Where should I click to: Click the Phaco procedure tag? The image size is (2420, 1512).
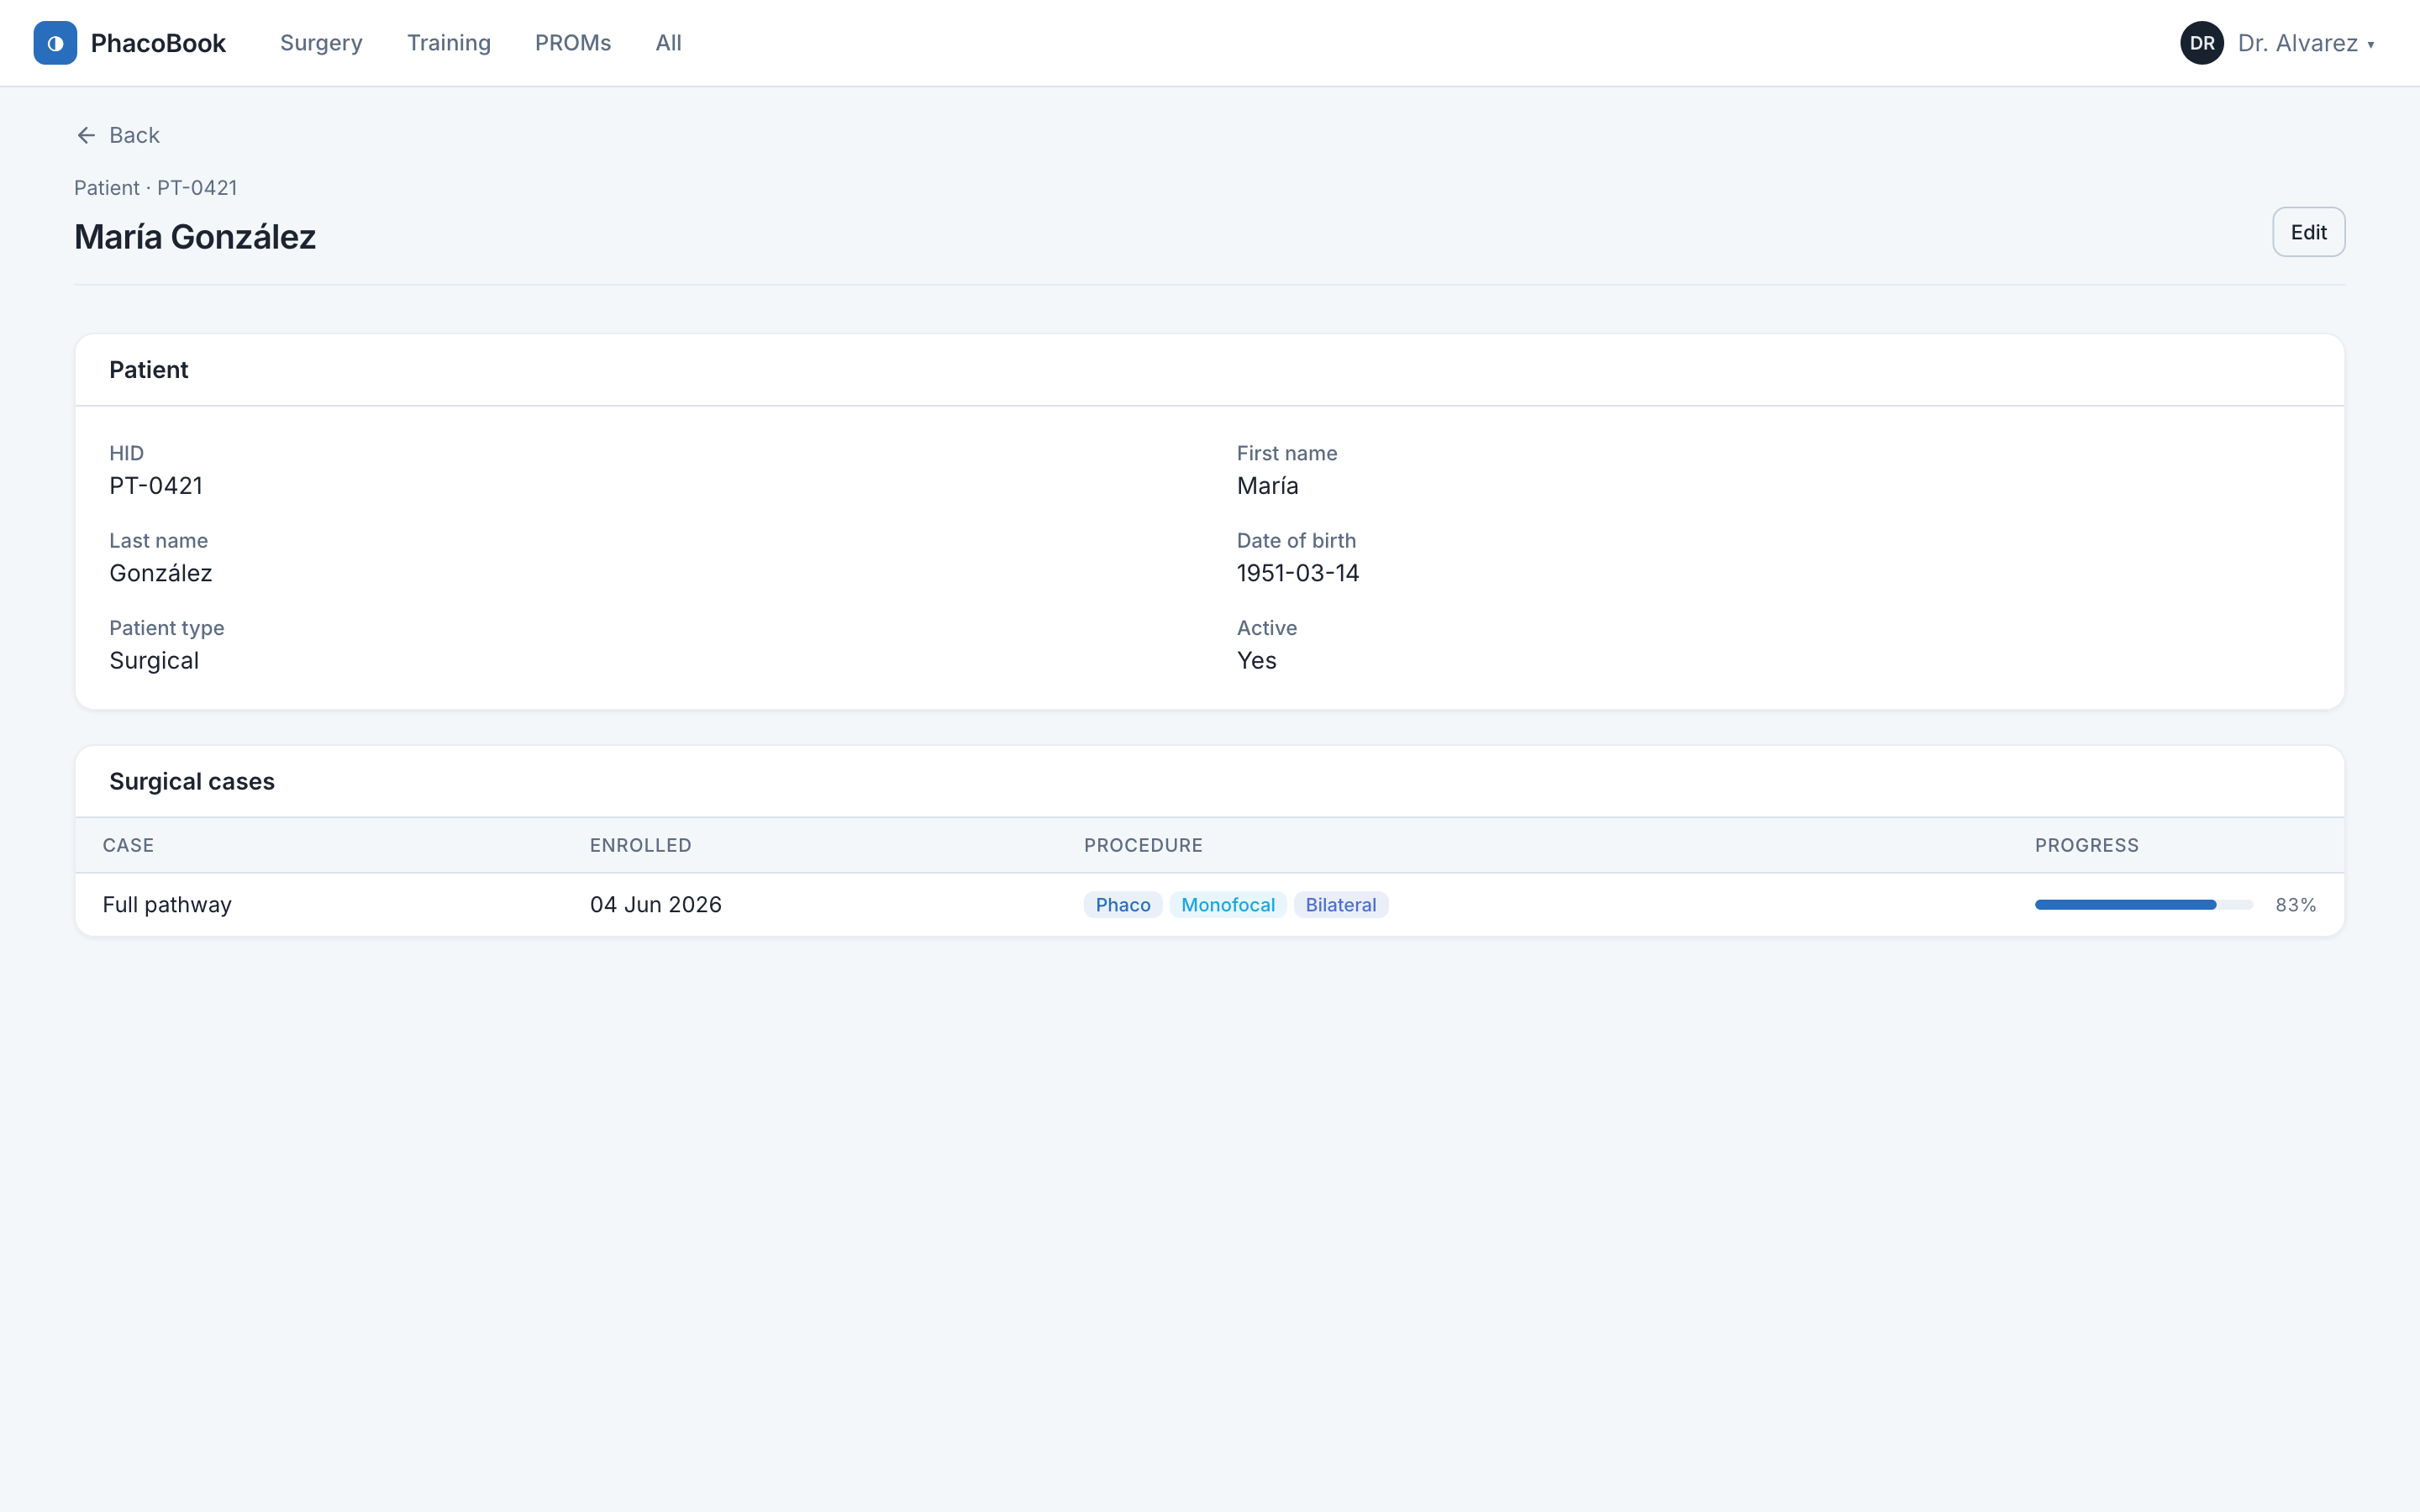(1122, 905)
